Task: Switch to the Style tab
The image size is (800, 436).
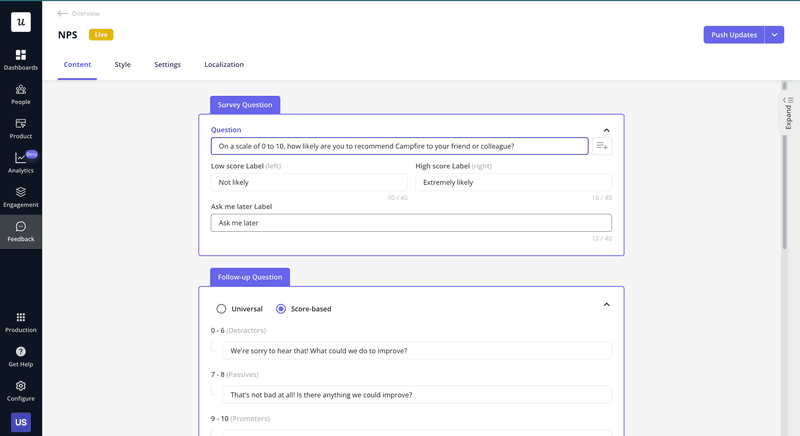Action: point(122,65)
